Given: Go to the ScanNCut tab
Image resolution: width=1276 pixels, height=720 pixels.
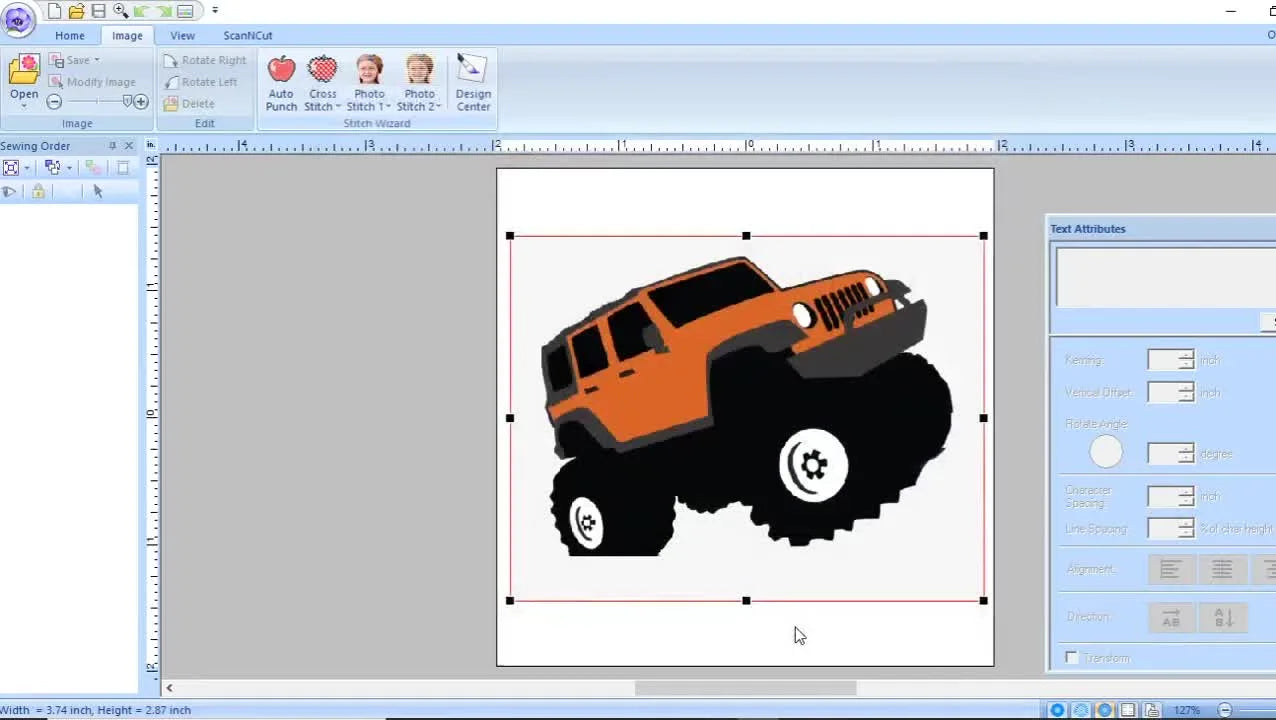Looking at the screenshot, I should (248, 35).
